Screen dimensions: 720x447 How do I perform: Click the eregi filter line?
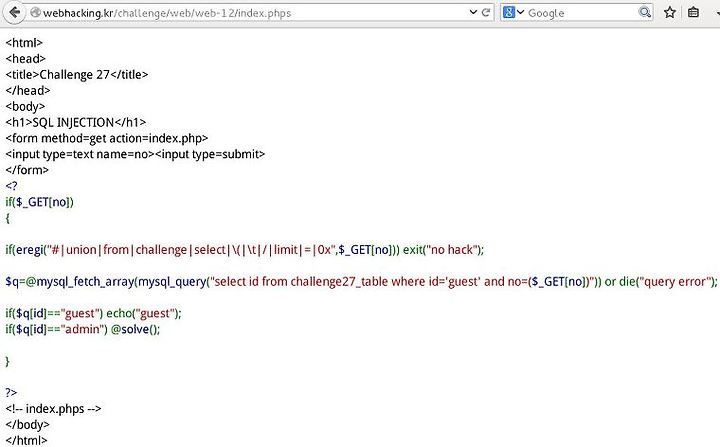(245, 250)
